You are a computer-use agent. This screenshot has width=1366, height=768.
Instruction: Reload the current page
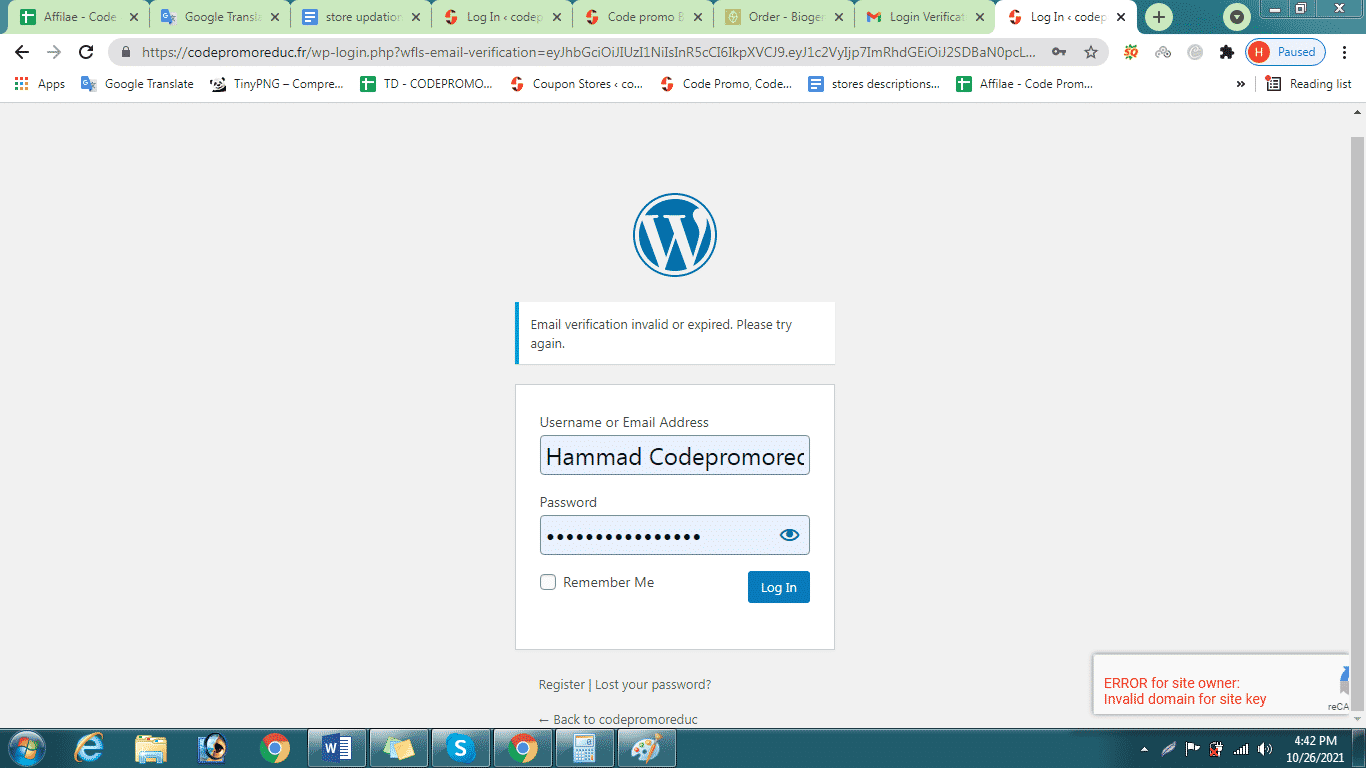pos(86,52)
